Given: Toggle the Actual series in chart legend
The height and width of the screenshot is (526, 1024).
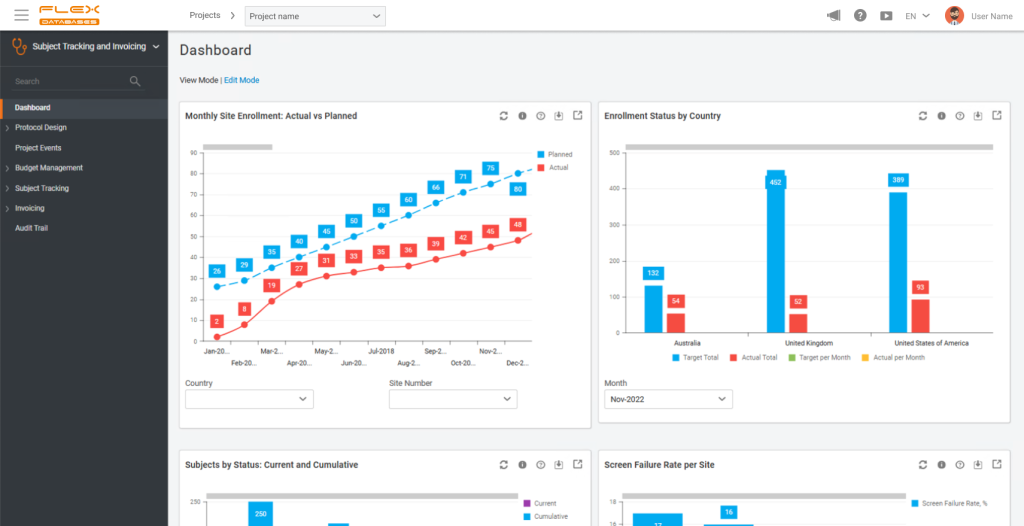Looking at the screenshot, I should coord(553,168).
